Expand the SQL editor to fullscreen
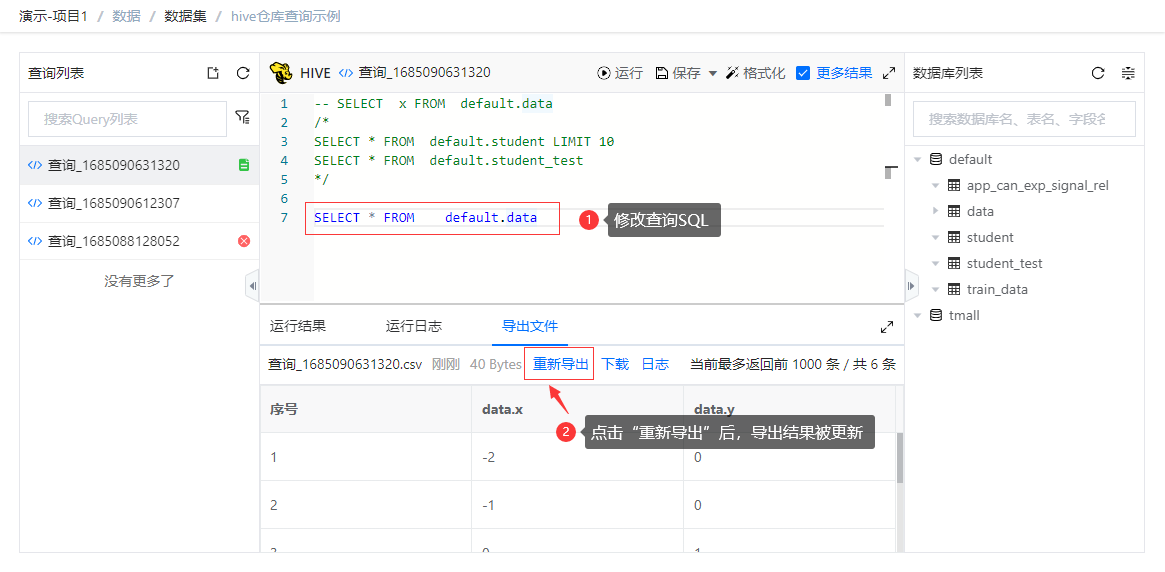The image size is (1165, 572). 889,73
